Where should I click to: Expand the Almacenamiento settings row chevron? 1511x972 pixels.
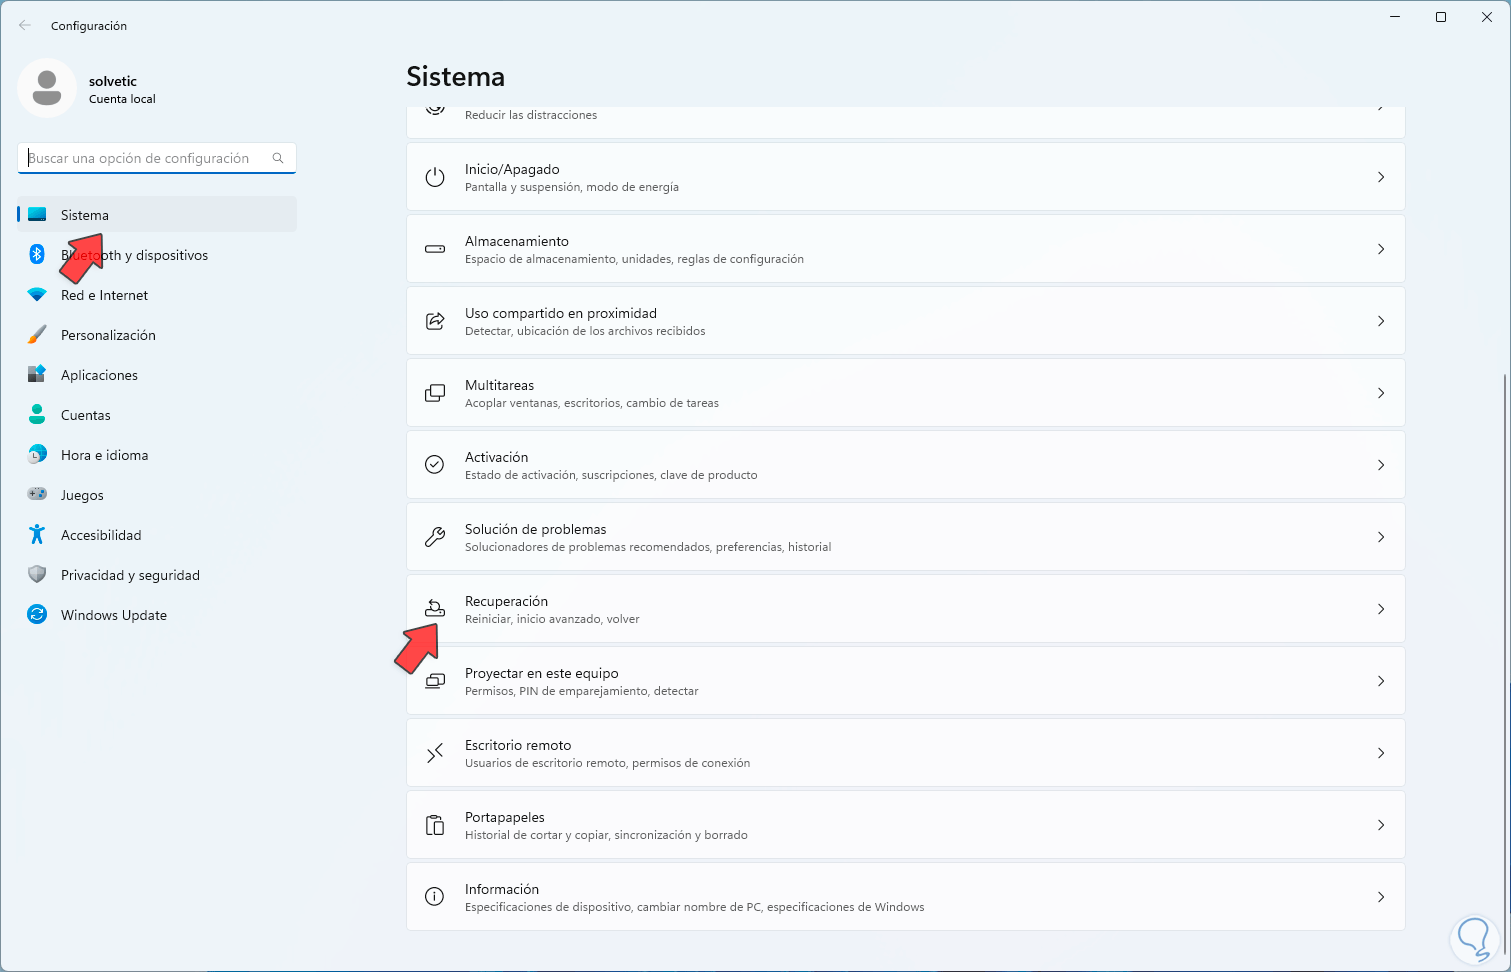point(1381,249)
